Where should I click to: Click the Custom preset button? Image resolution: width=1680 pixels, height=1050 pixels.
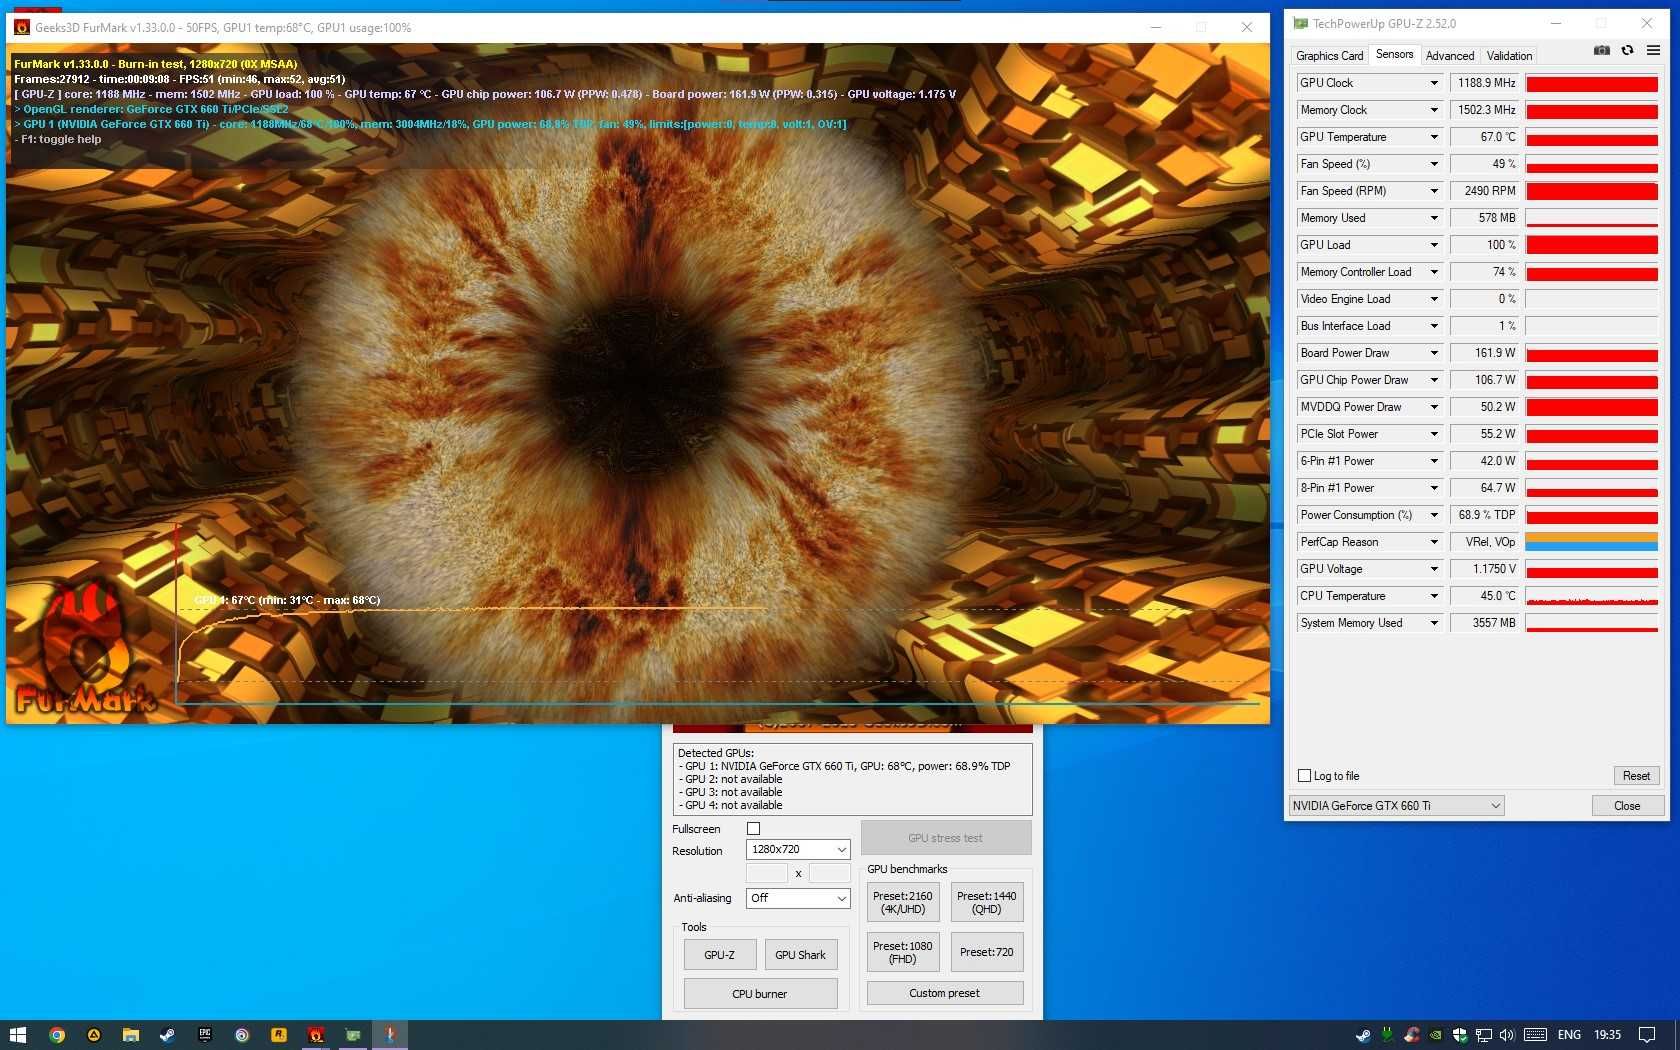[944, 993]
